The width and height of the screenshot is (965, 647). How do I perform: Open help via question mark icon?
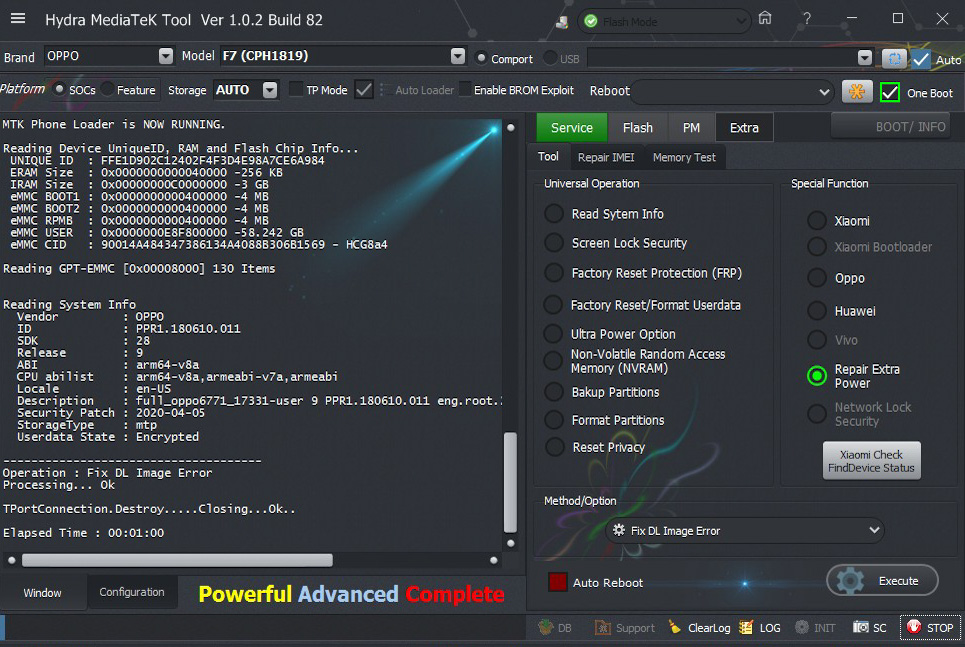tap(807, 19)
